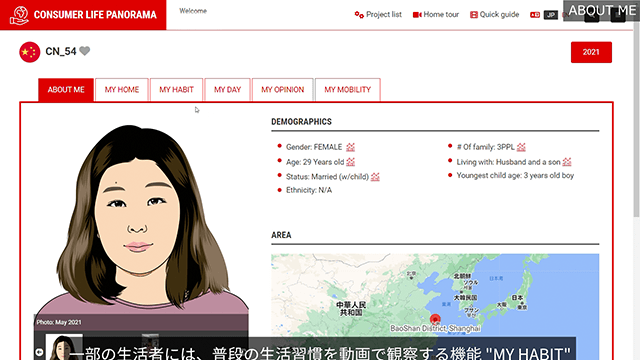Viewport: 640px width, 360px height.
Task: Click the icon beside Age: 29 Years old
Action: (x=350, y=162)
